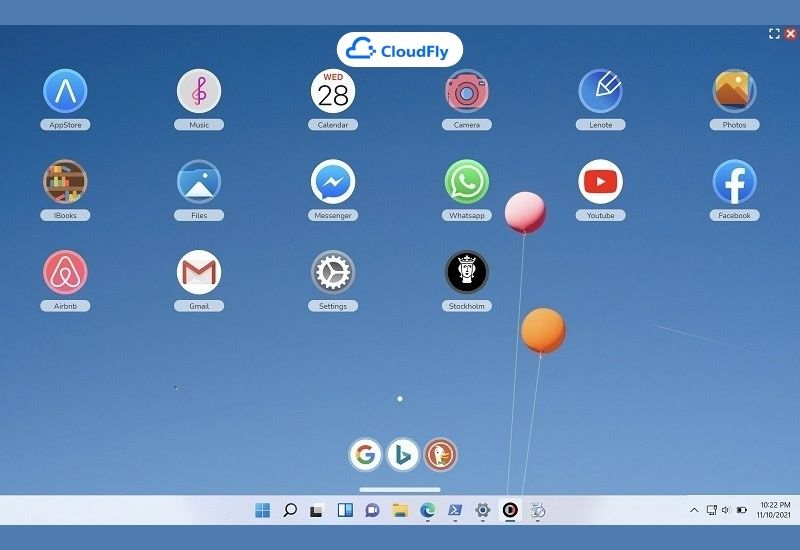Viewport: 800px width, 550px height.
Task: Click the CloudFly logo banner
Action: [x=399, y=50]
